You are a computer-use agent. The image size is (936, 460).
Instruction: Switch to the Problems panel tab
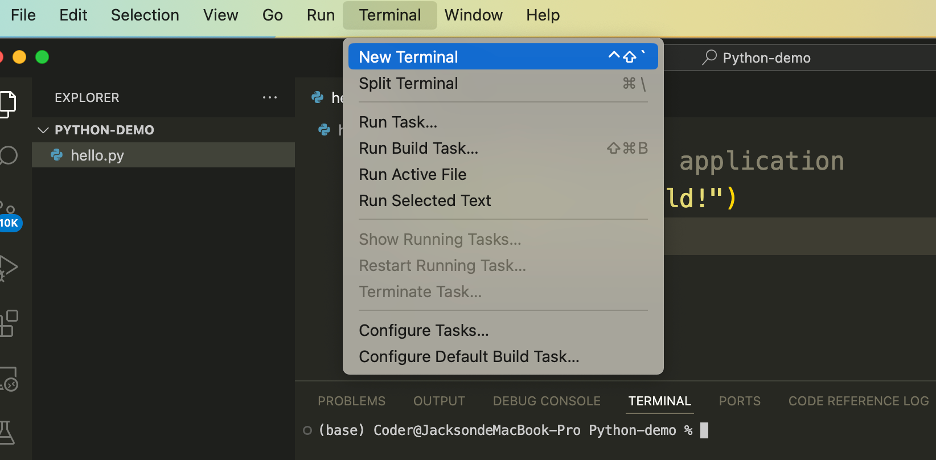351,401
